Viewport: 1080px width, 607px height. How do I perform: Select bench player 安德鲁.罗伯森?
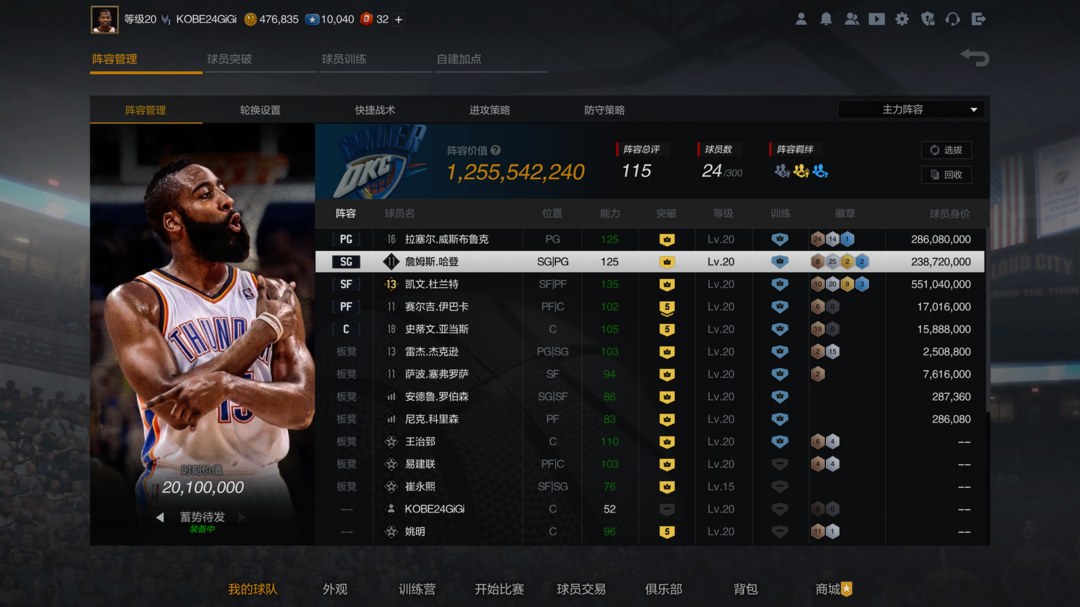tap(650, 397)
